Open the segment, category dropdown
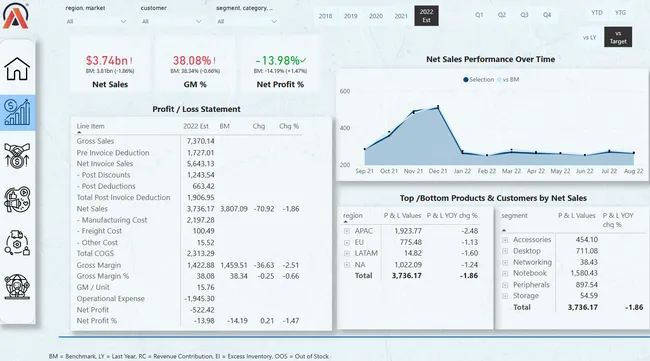650x361 pixels. [247, 22]
